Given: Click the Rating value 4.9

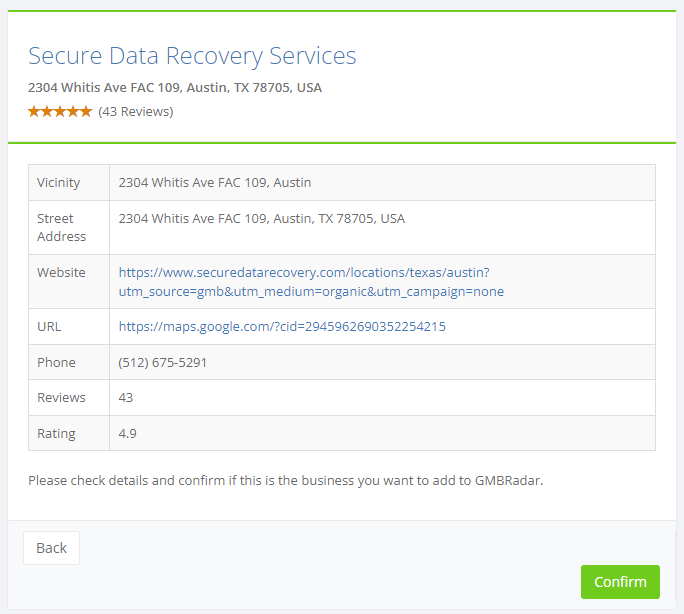Looking at the screenshot, I should pyautogui.click(x=127, y=433).
